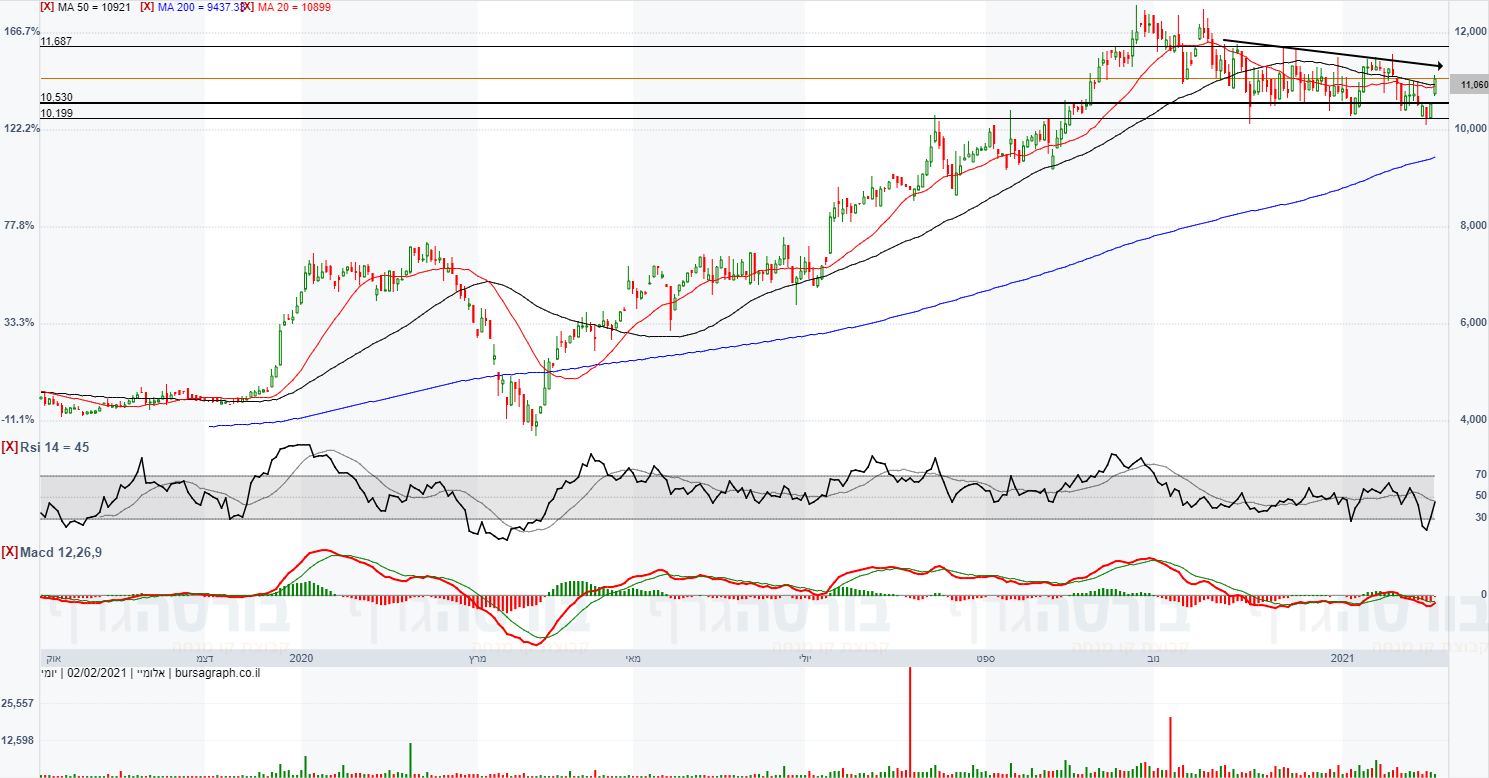Viewport: 1489px width, 778px height.
Task: Click the 'מרץ' month label on time axis
Action: 477,658
